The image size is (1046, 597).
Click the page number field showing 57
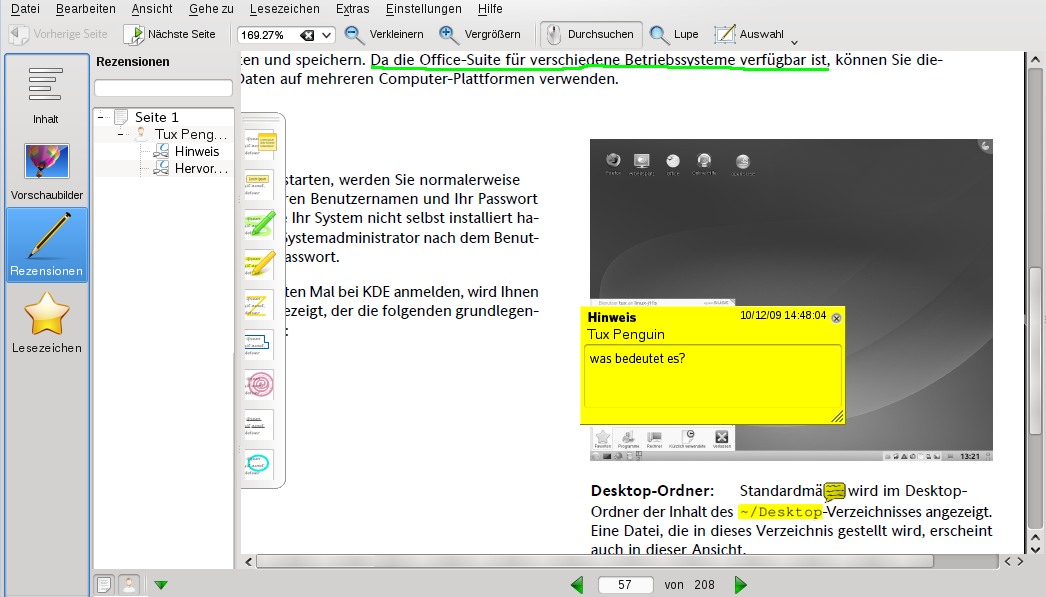click(x=625, y=585)
